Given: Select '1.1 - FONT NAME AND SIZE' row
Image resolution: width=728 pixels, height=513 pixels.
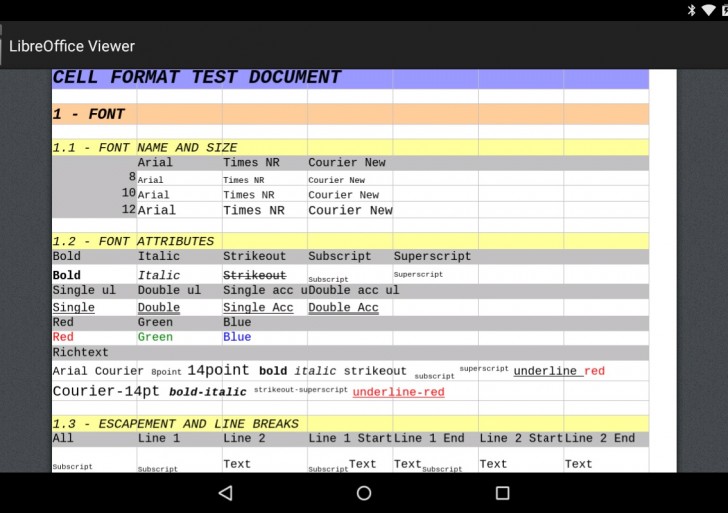Looking at the screenshot, I should coord(145,148).
